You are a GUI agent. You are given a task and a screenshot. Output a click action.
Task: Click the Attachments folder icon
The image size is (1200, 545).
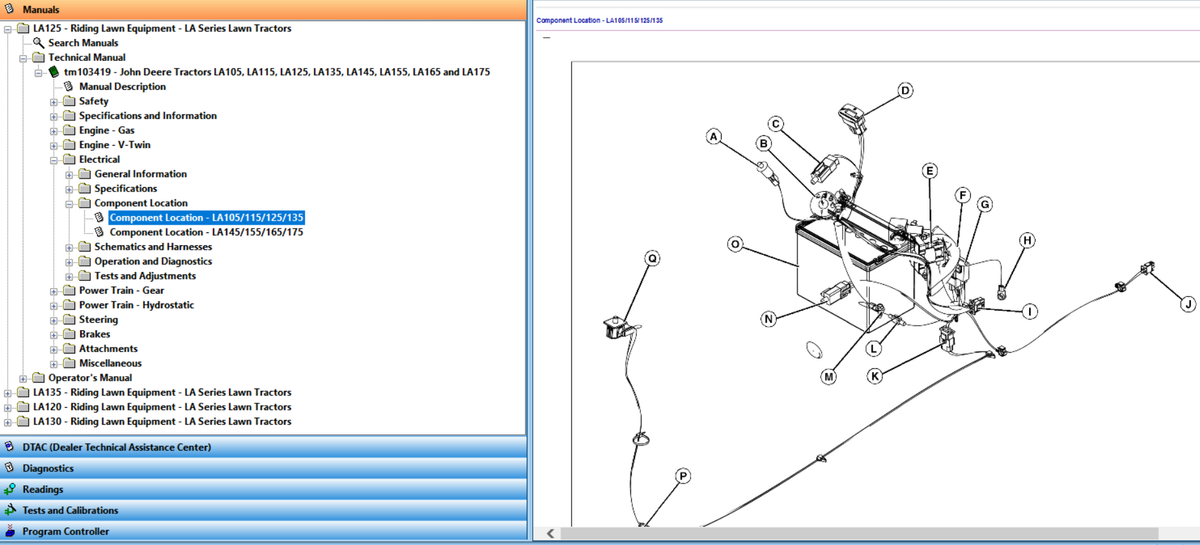(x=69, y=349)
